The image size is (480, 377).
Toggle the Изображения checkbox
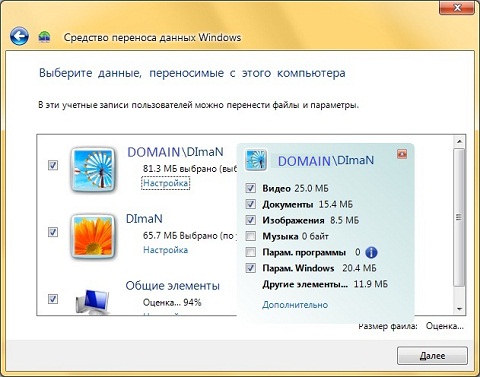pyautogui.click(x=251, y=220)
